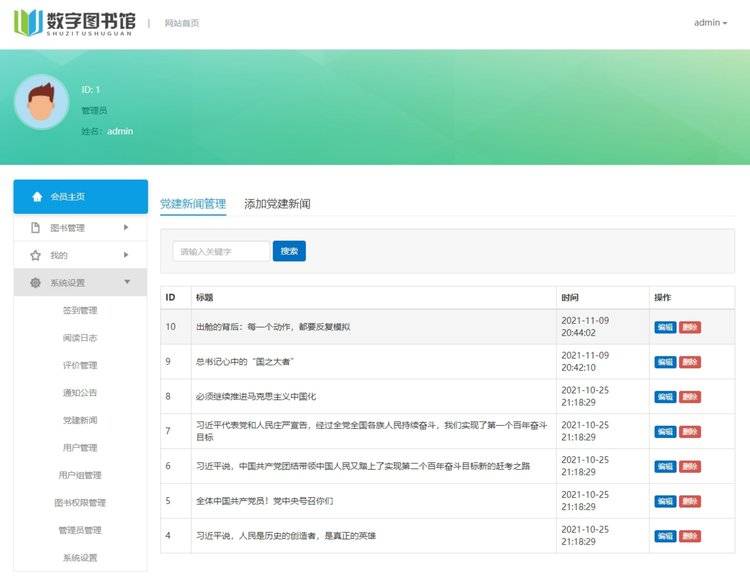This screenshot has height=576, width=750.
Task: Click the star icon beside 我的
Action: 35,256
